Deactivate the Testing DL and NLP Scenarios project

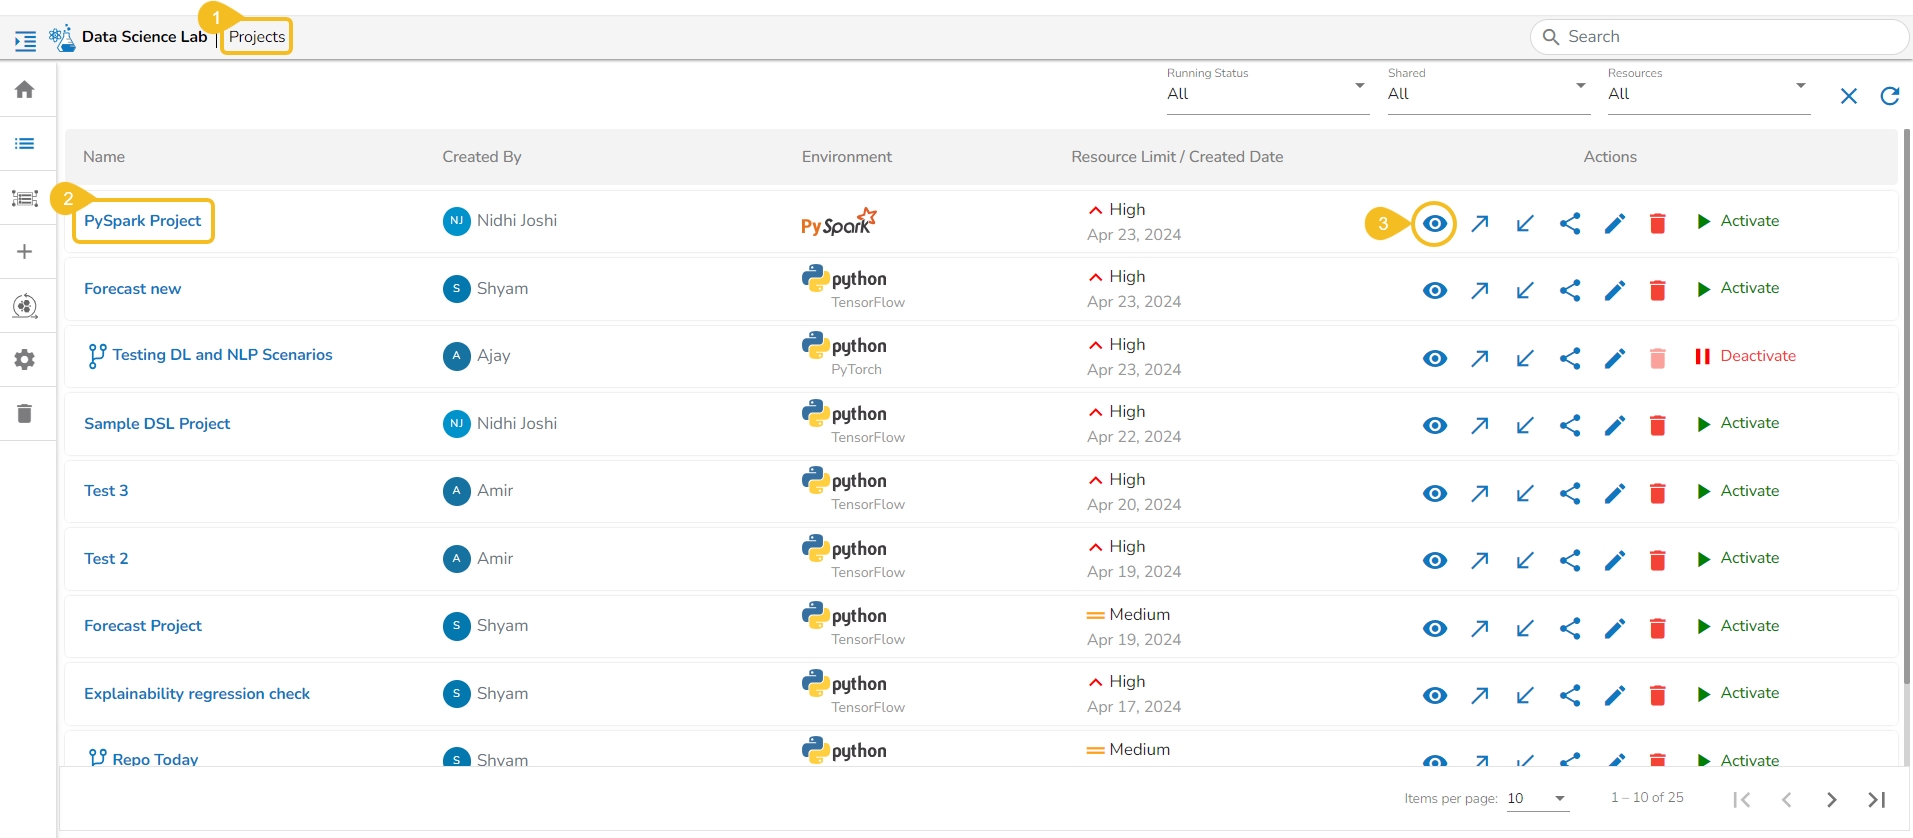click(x=1745, y=356)
